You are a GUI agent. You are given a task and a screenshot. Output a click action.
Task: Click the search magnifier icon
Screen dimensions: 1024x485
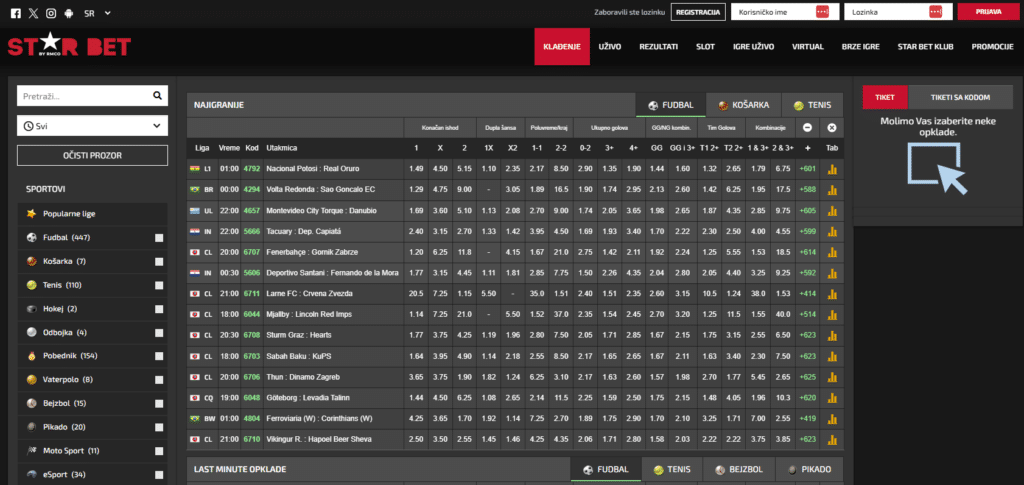[157, 96]
